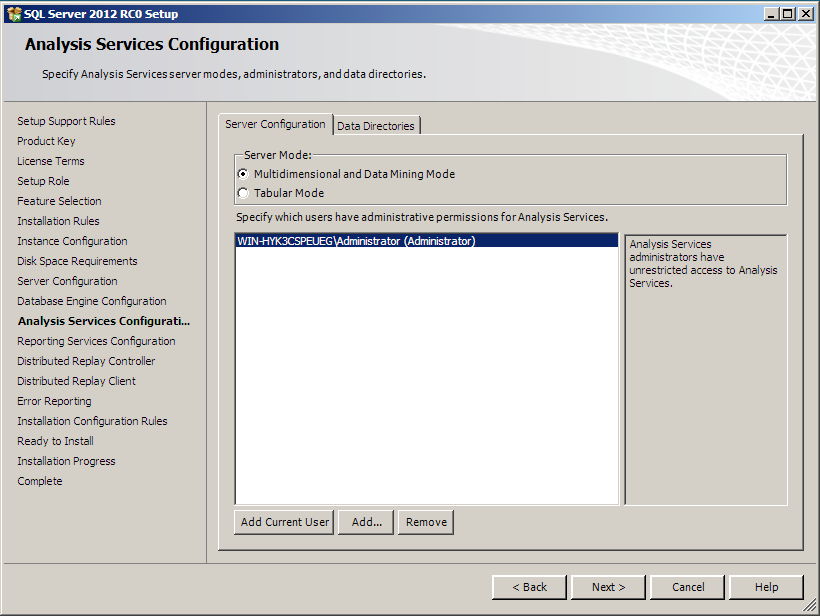Maximize the setup window

pos(788,14)
